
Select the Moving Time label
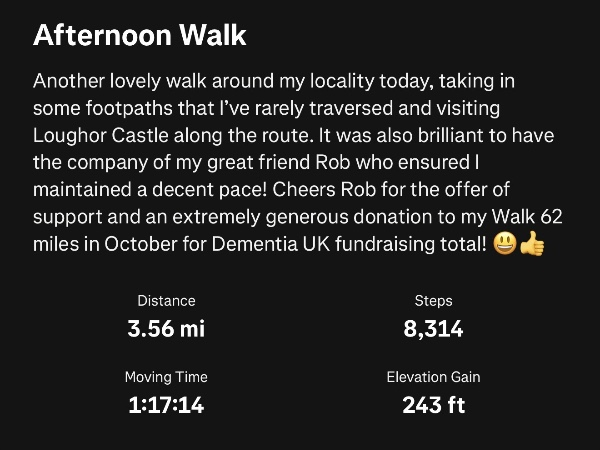(166, 377)
